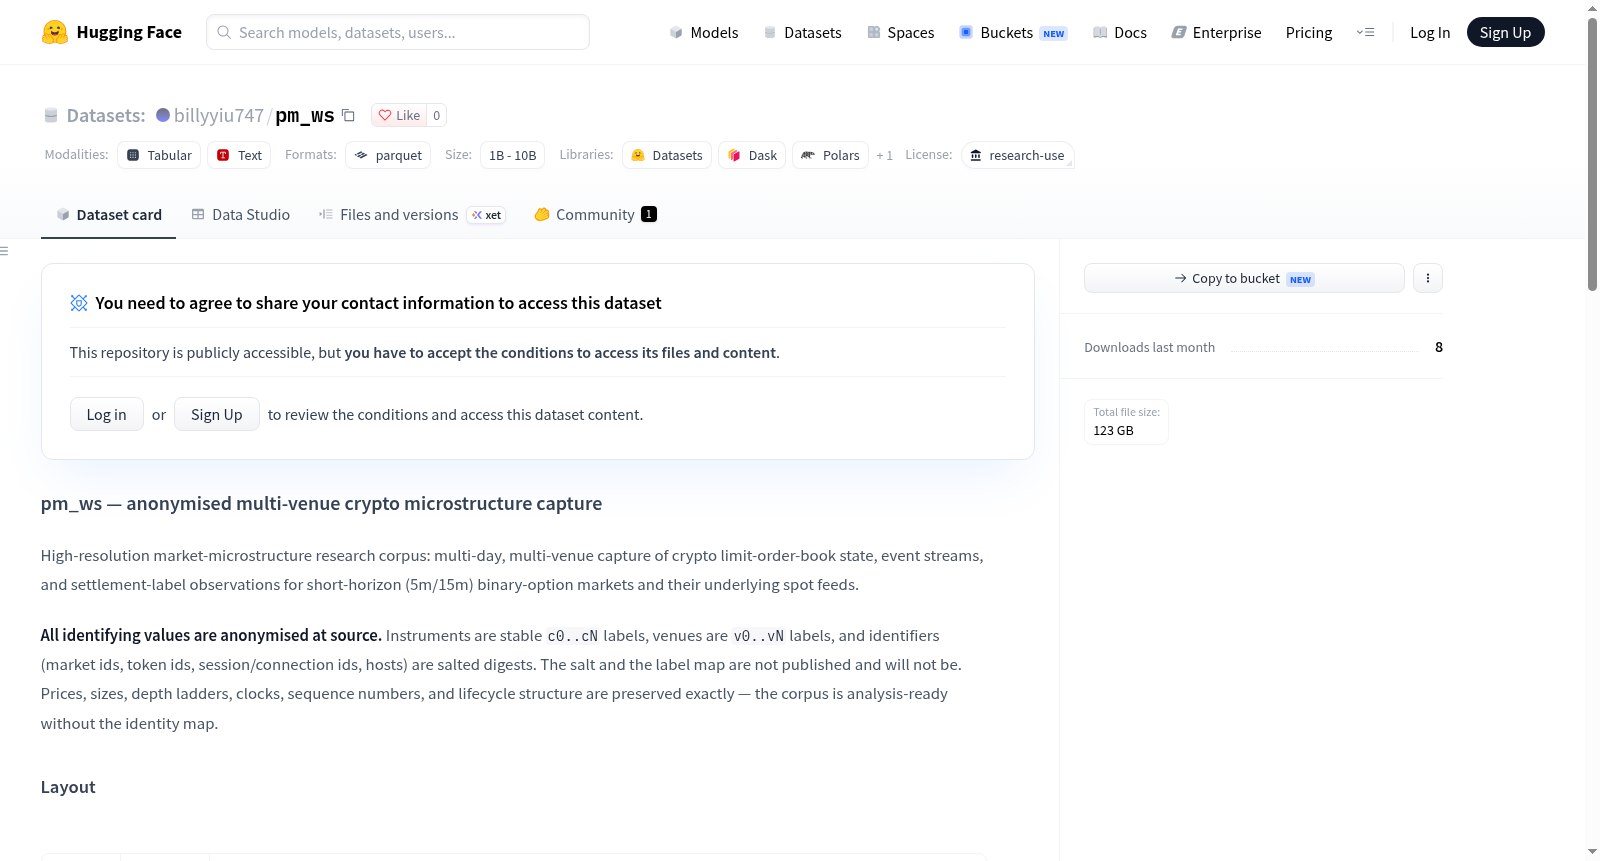Click the scrollbar down arrow
The width and height of the screenshot is (1600, 861).
[1592, 852]
